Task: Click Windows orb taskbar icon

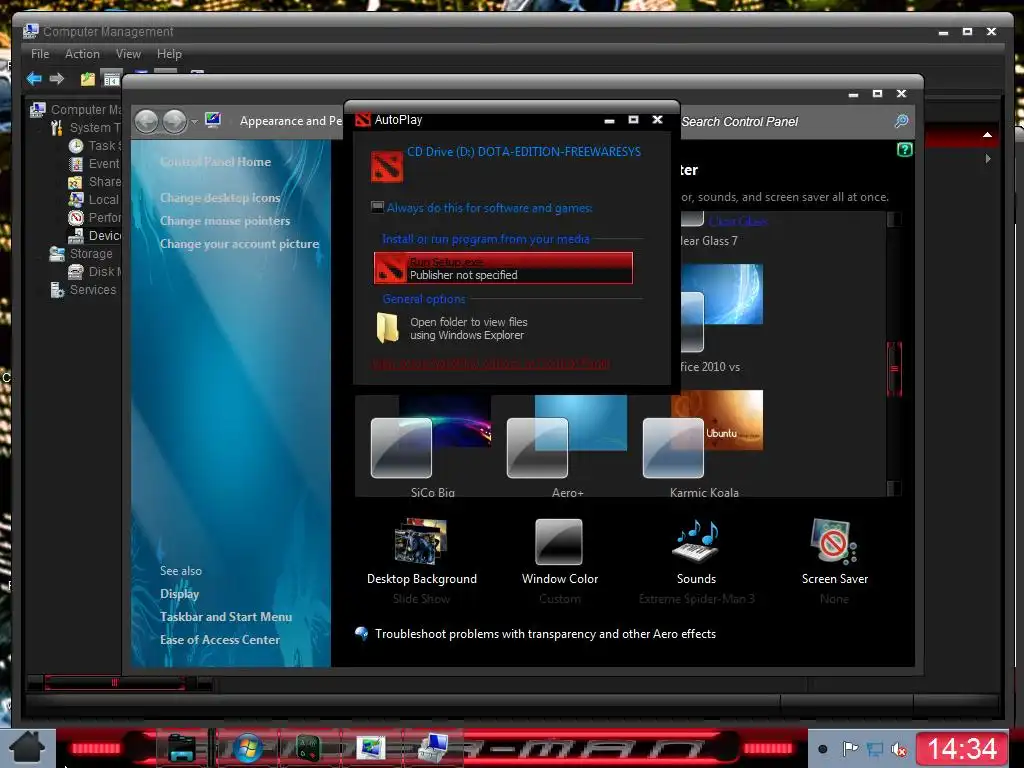Action: [x=247, y=748]
